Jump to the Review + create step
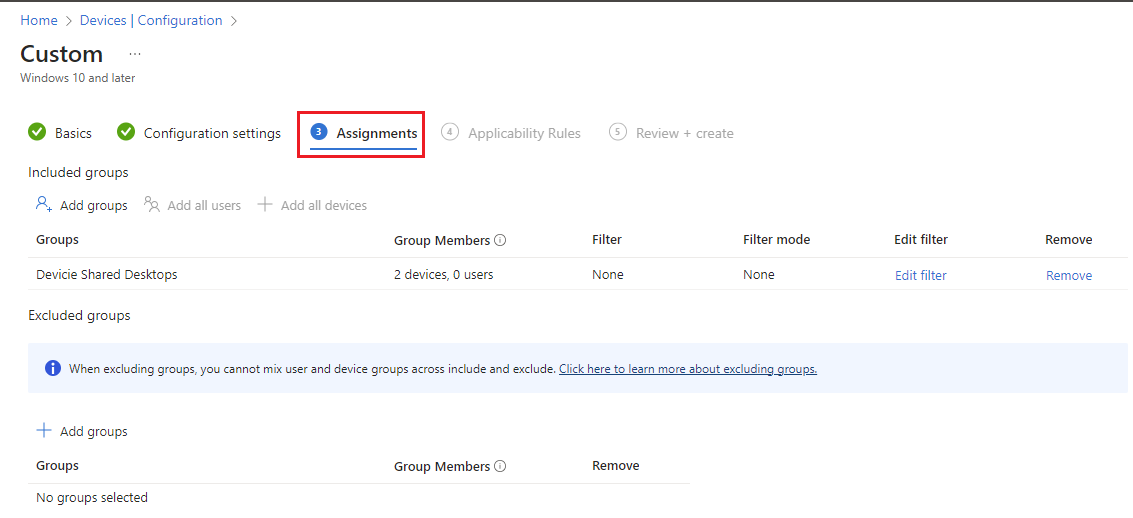The image size is (1133, 518). [x=684, y=133]
